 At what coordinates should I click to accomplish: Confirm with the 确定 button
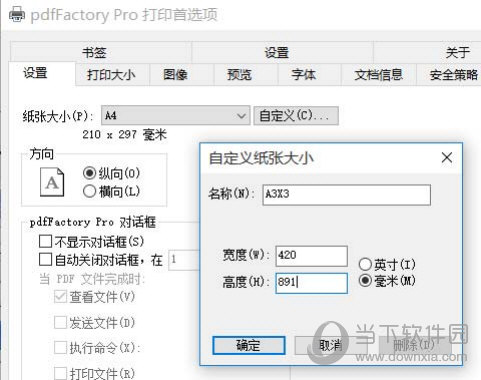(x=249, y=345)
